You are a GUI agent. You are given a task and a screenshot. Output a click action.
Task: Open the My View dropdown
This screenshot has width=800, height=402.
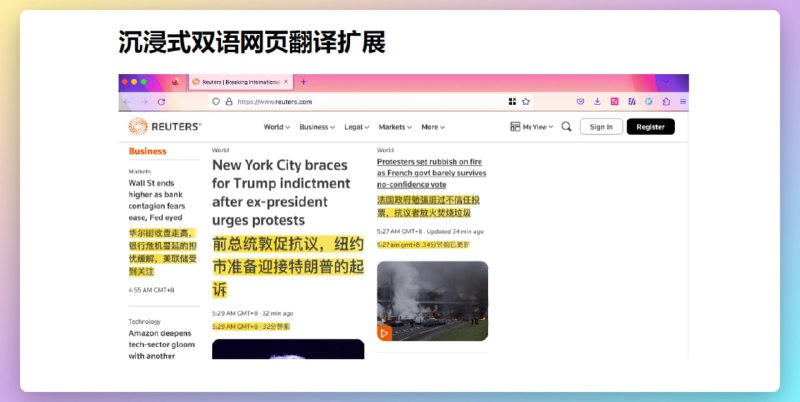click(x=532, y=127)
